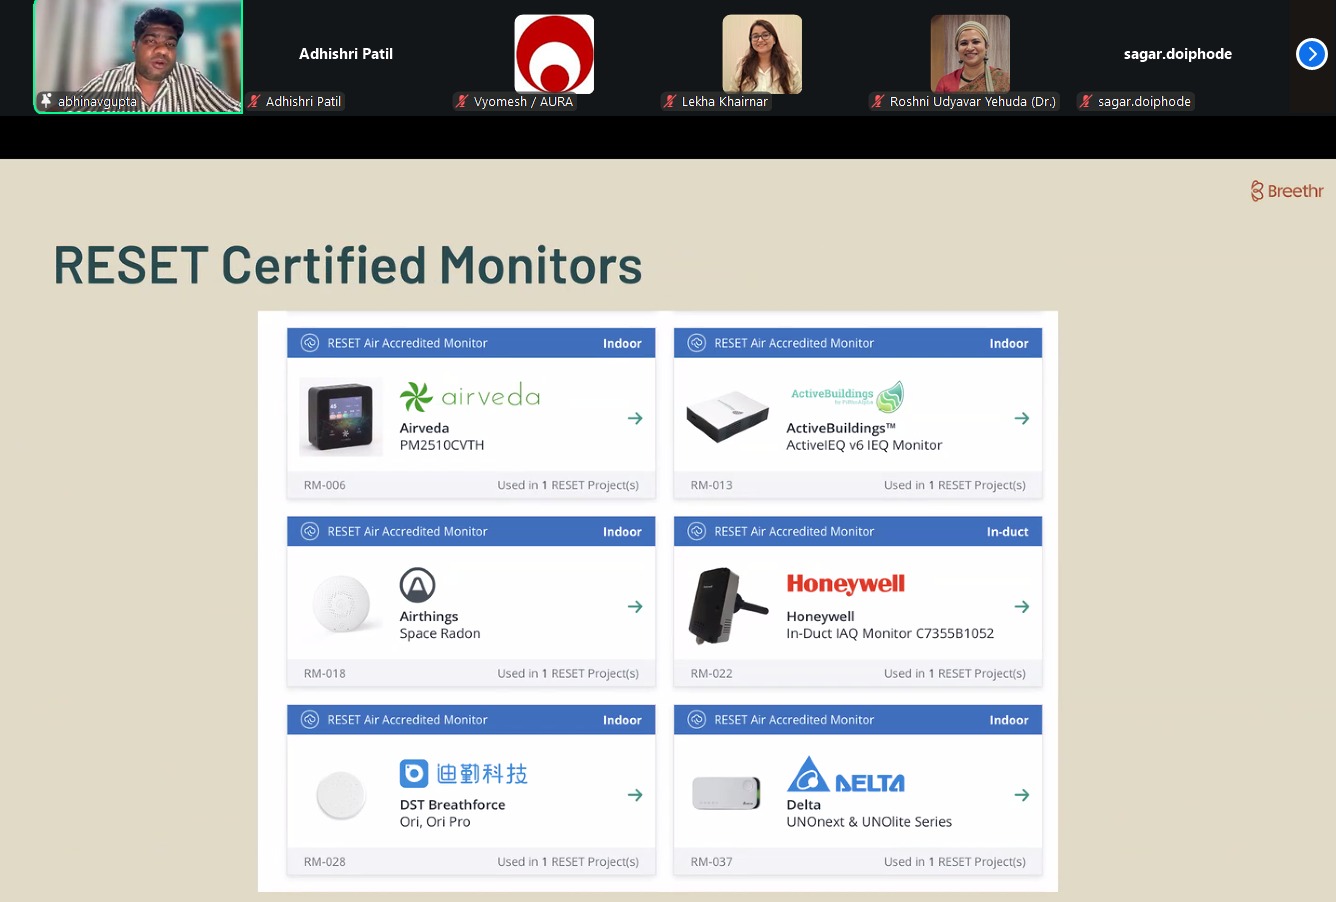Click muted mic icon for Lekha Khairnar

click(x=671, y=102)
